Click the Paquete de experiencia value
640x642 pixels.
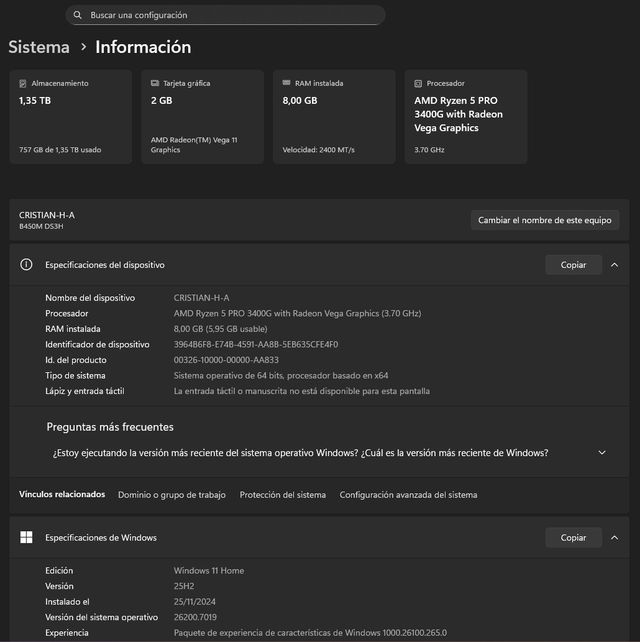pyautogui.click(x=310, y=633)
